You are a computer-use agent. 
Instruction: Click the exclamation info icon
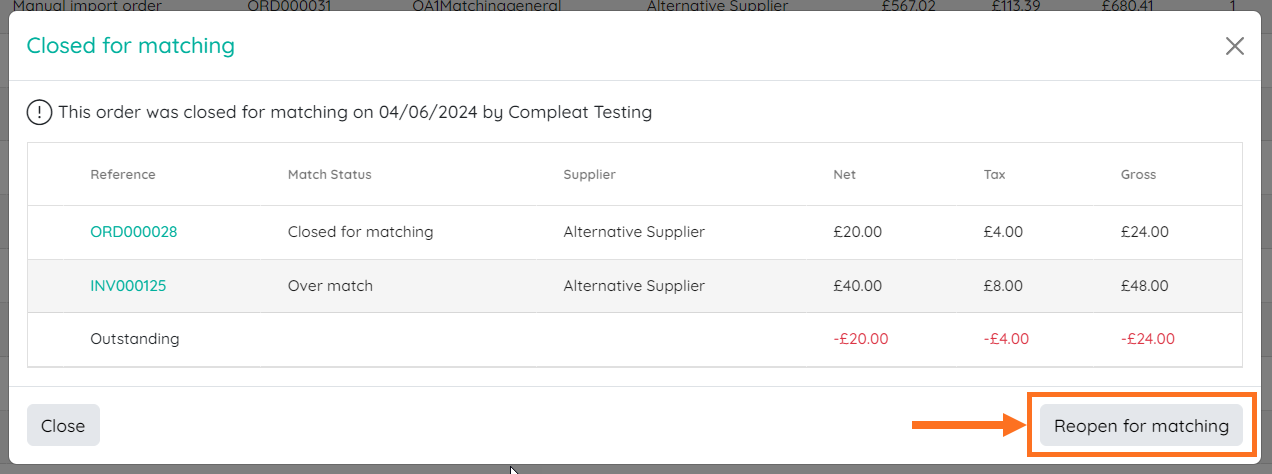pyautogui.click(x=39, y=112)
